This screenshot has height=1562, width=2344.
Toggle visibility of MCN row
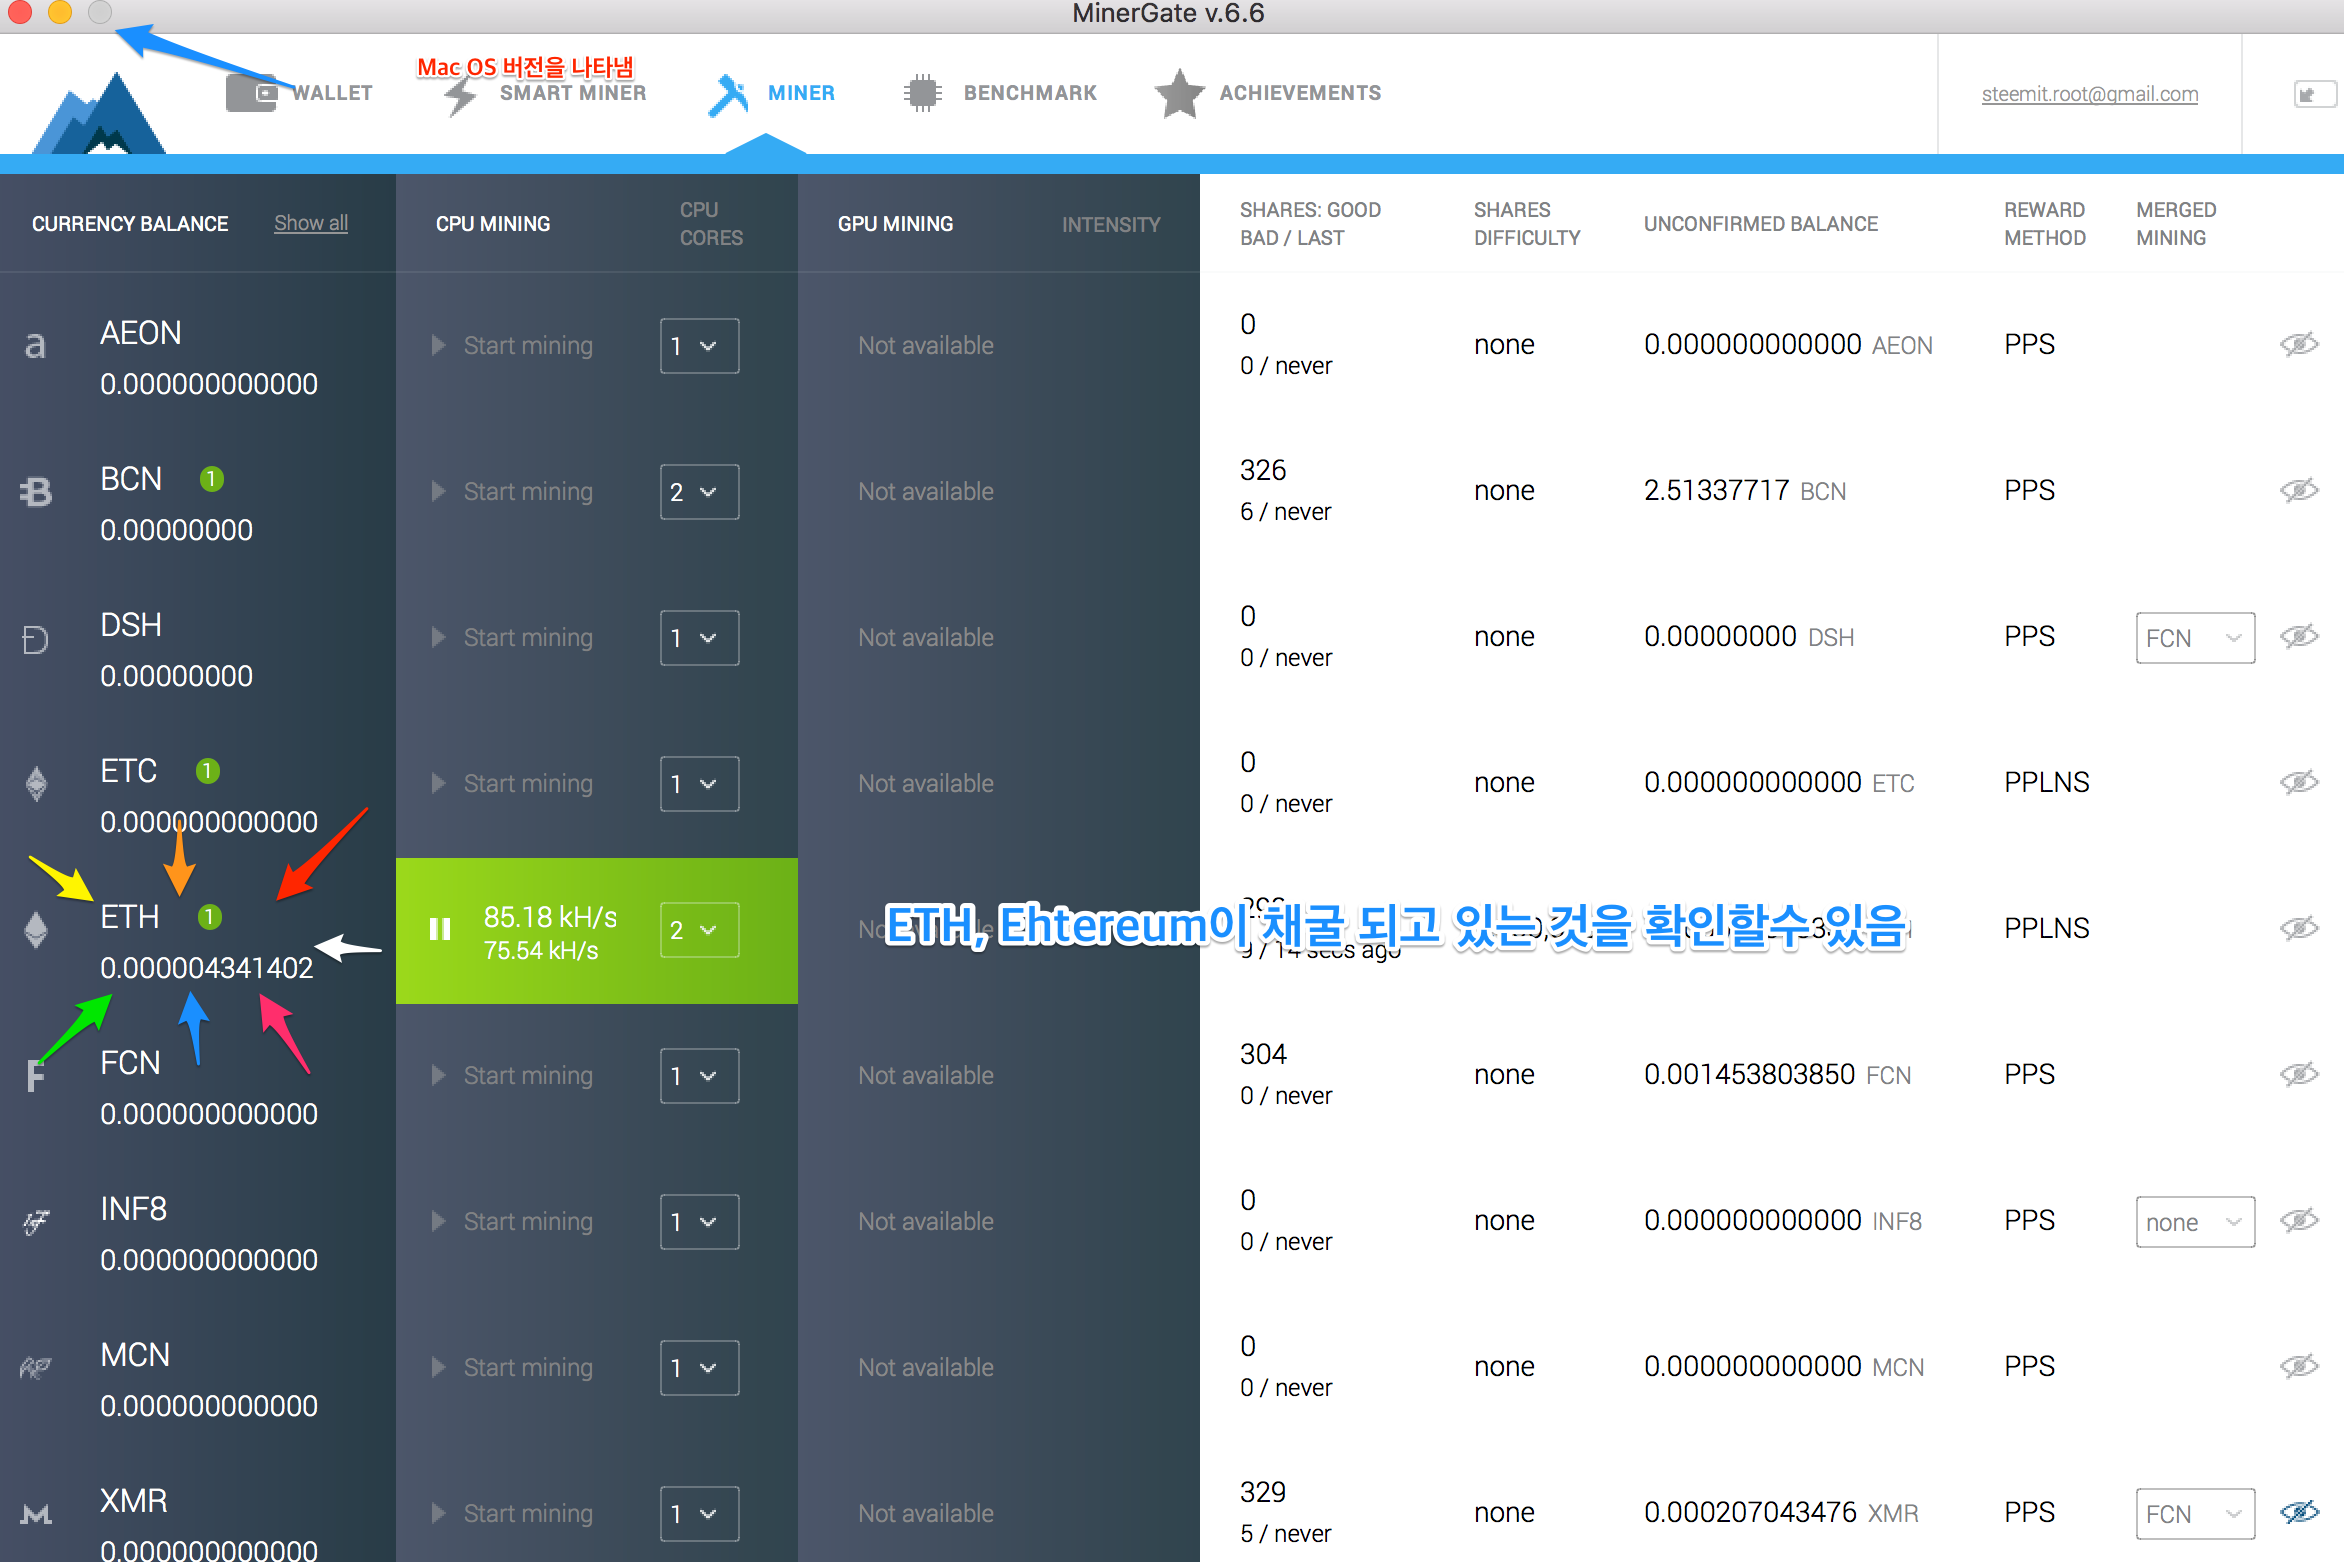coord(2298,1367)
